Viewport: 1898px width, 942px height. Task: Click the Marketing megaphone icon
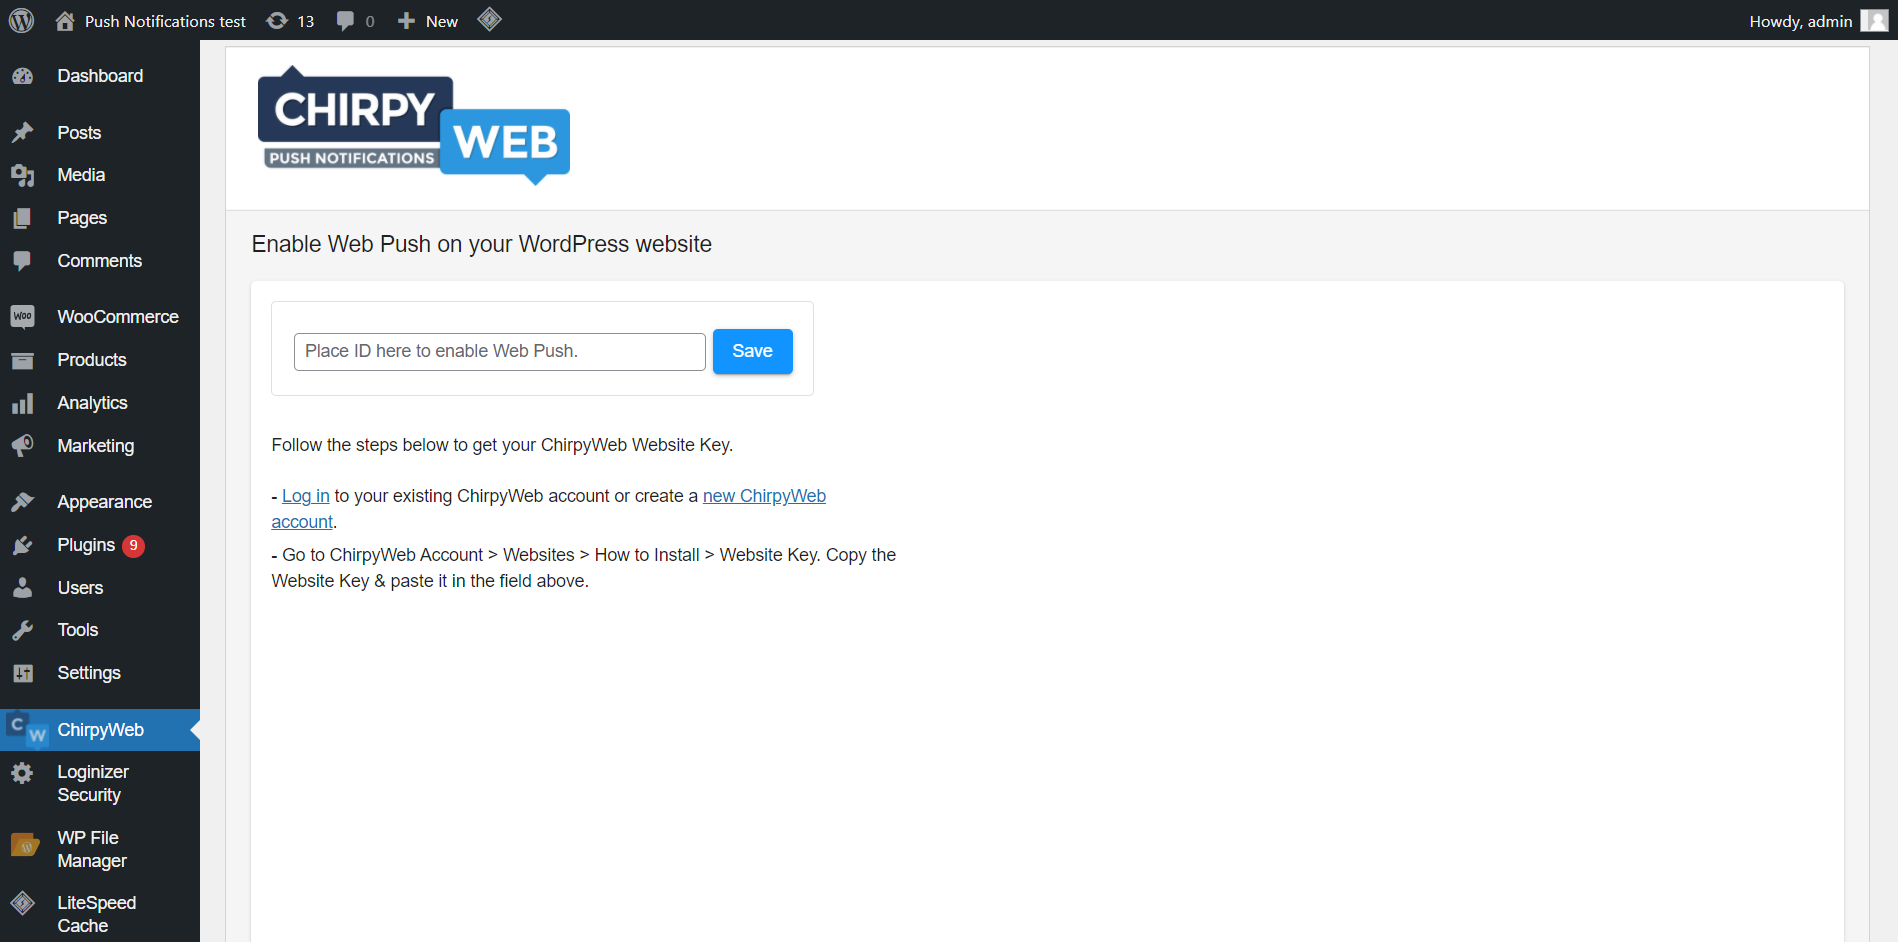click(x=22, y=446)
